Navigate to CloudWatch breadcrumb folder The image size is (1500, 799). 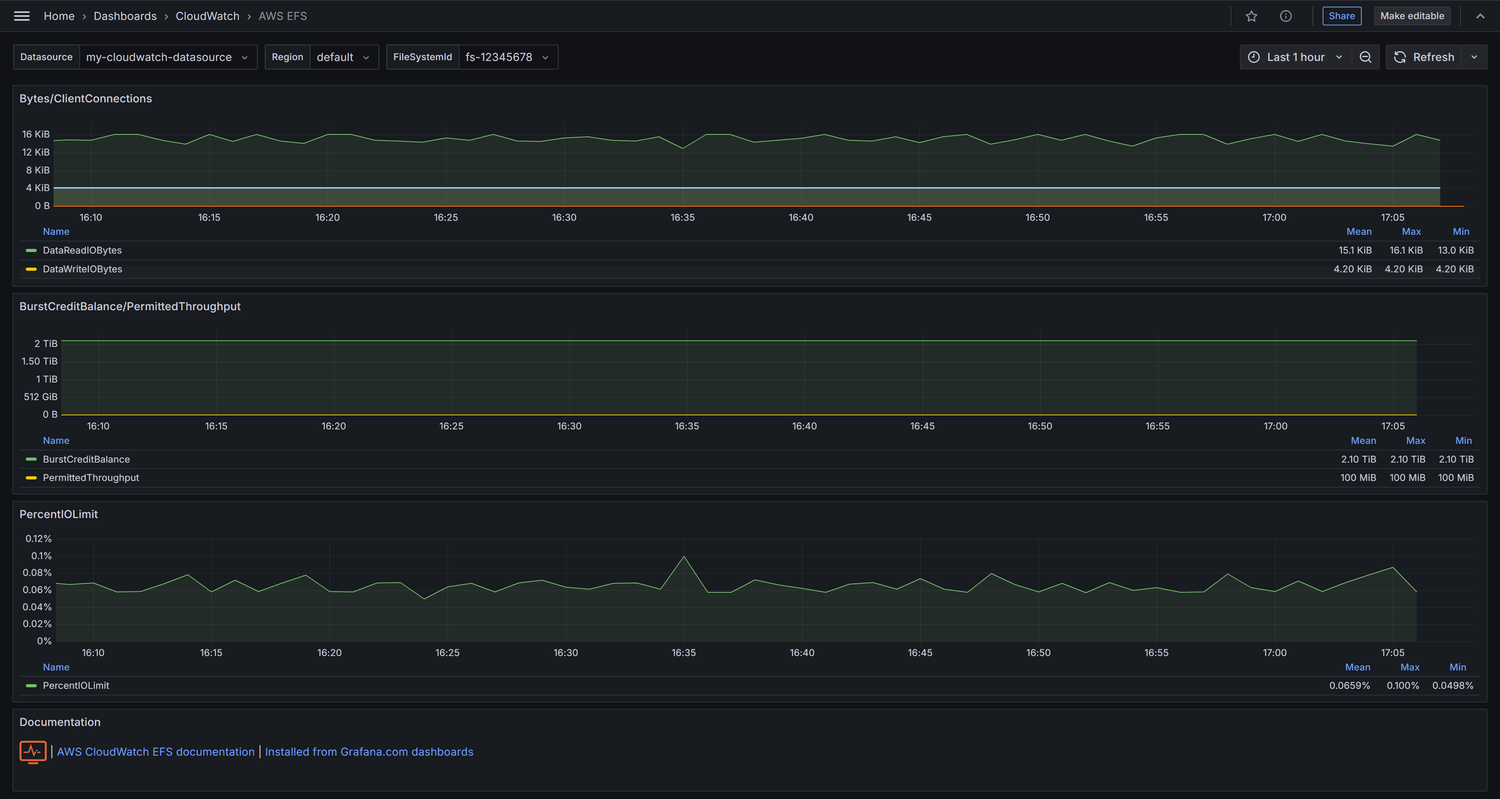coord(208,16)
